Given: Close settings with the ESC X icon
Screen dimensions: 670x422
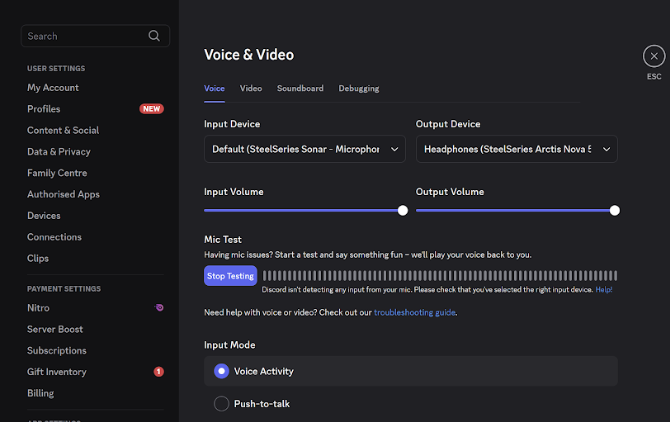Looking at the screenshot, I should pos(654,56).
